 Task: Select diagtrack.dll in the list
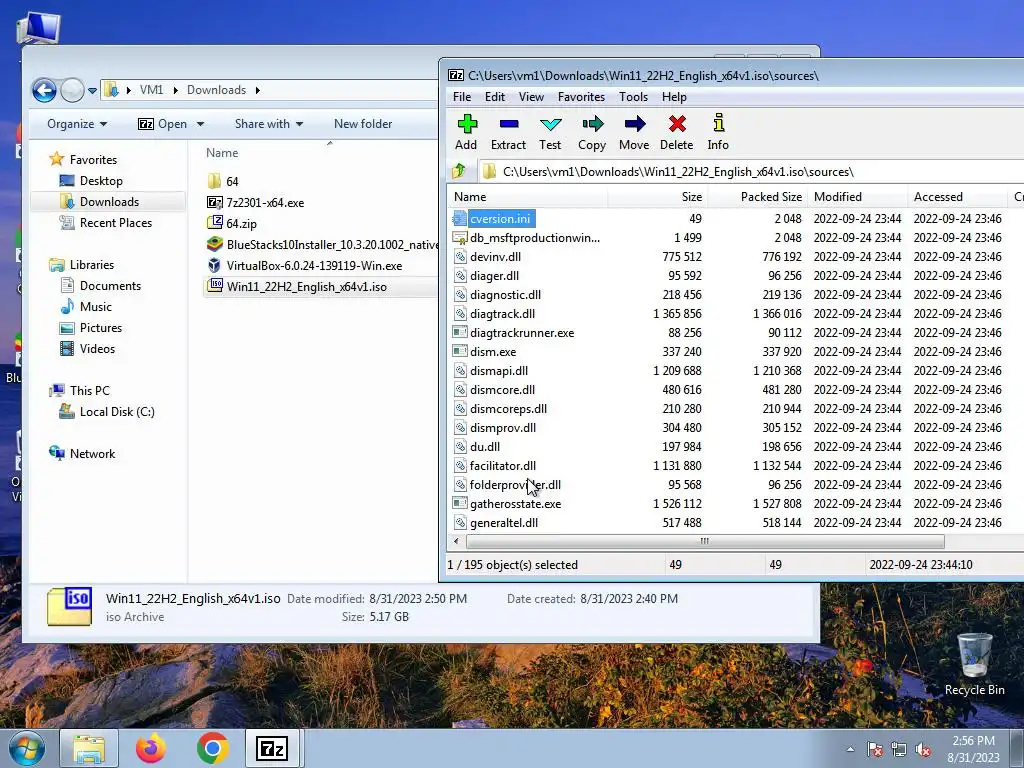pyautogui.click(x=502, y=313)
